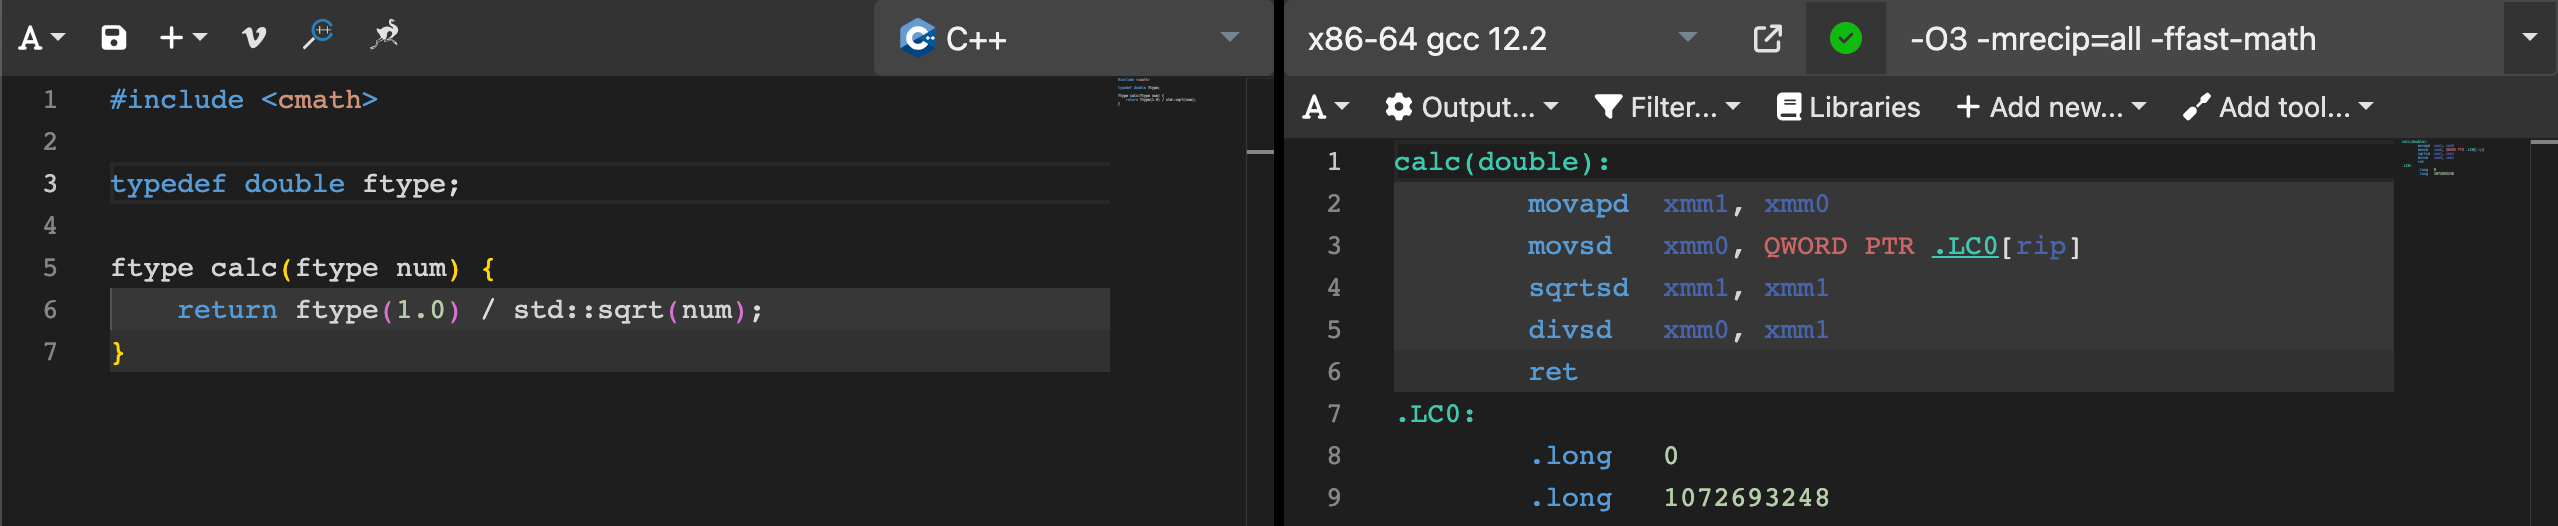Click the magnifier CppInsights icon
This screenshot has width=2558, height=526.
point(318,35)
